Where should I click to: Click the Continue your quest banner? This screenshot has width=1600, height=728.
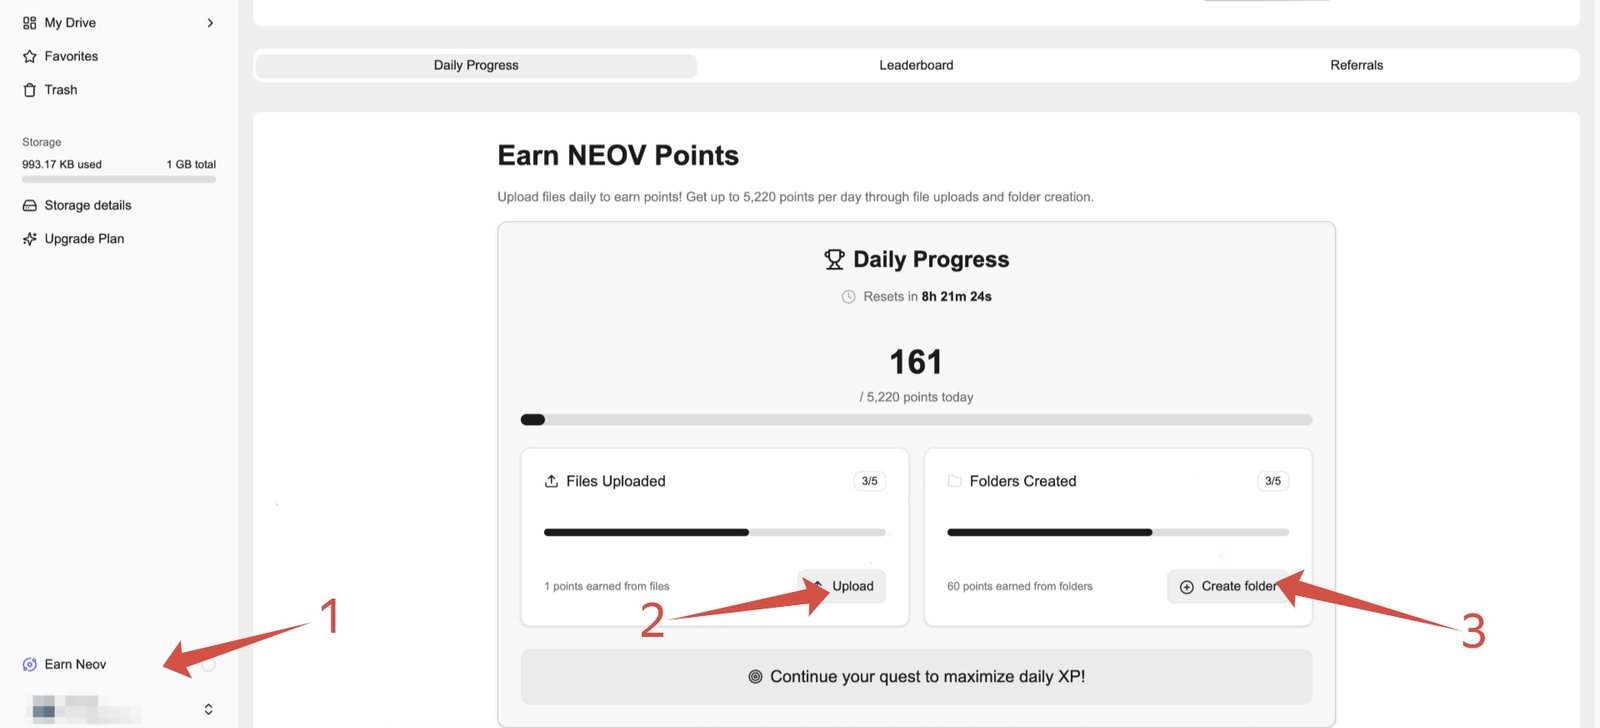(916, 677)
